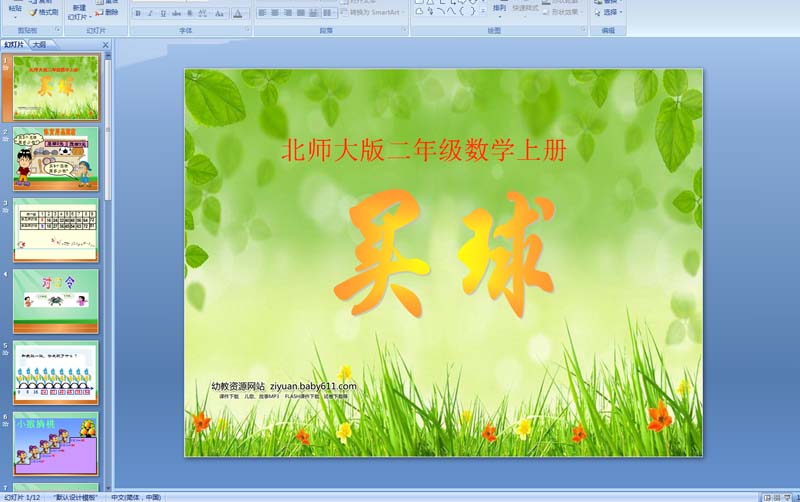
Task: Open 选择 dropdown in 编辑 group
Action: point(608,12)
